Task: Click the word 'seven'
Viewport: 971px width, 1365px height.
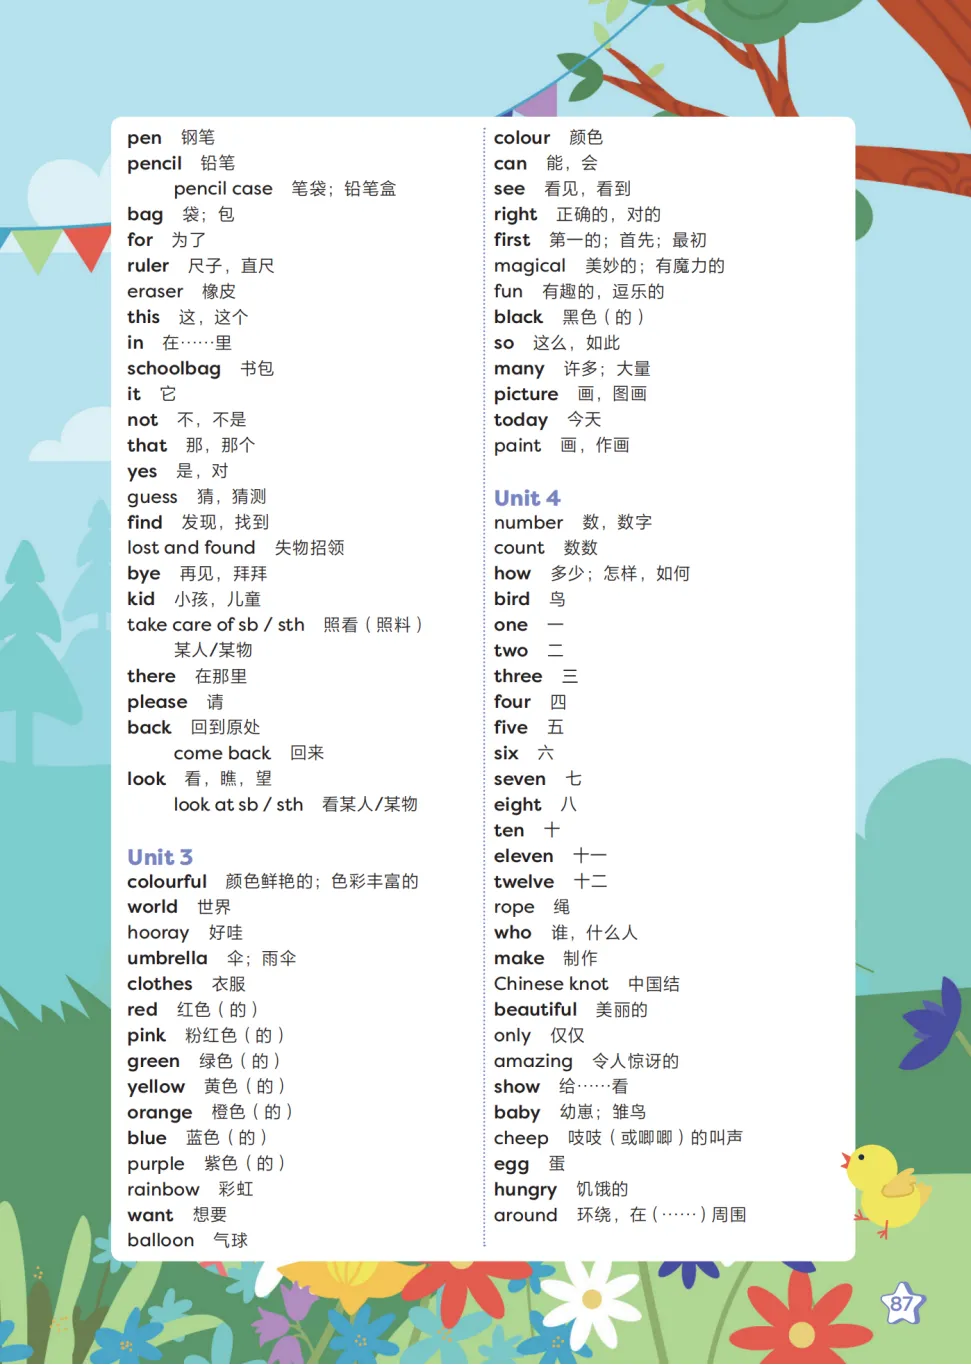Action: [520, 779]
